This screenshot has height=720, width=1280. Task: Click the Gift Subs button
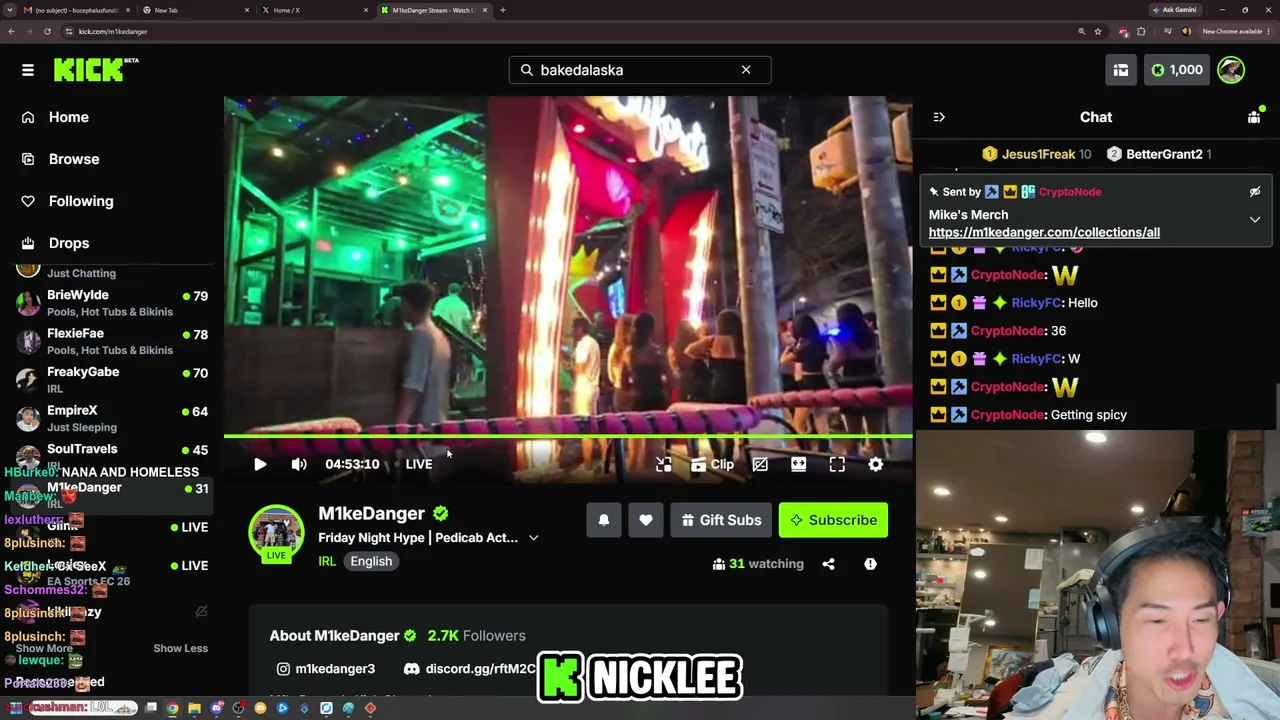point(721,520)
